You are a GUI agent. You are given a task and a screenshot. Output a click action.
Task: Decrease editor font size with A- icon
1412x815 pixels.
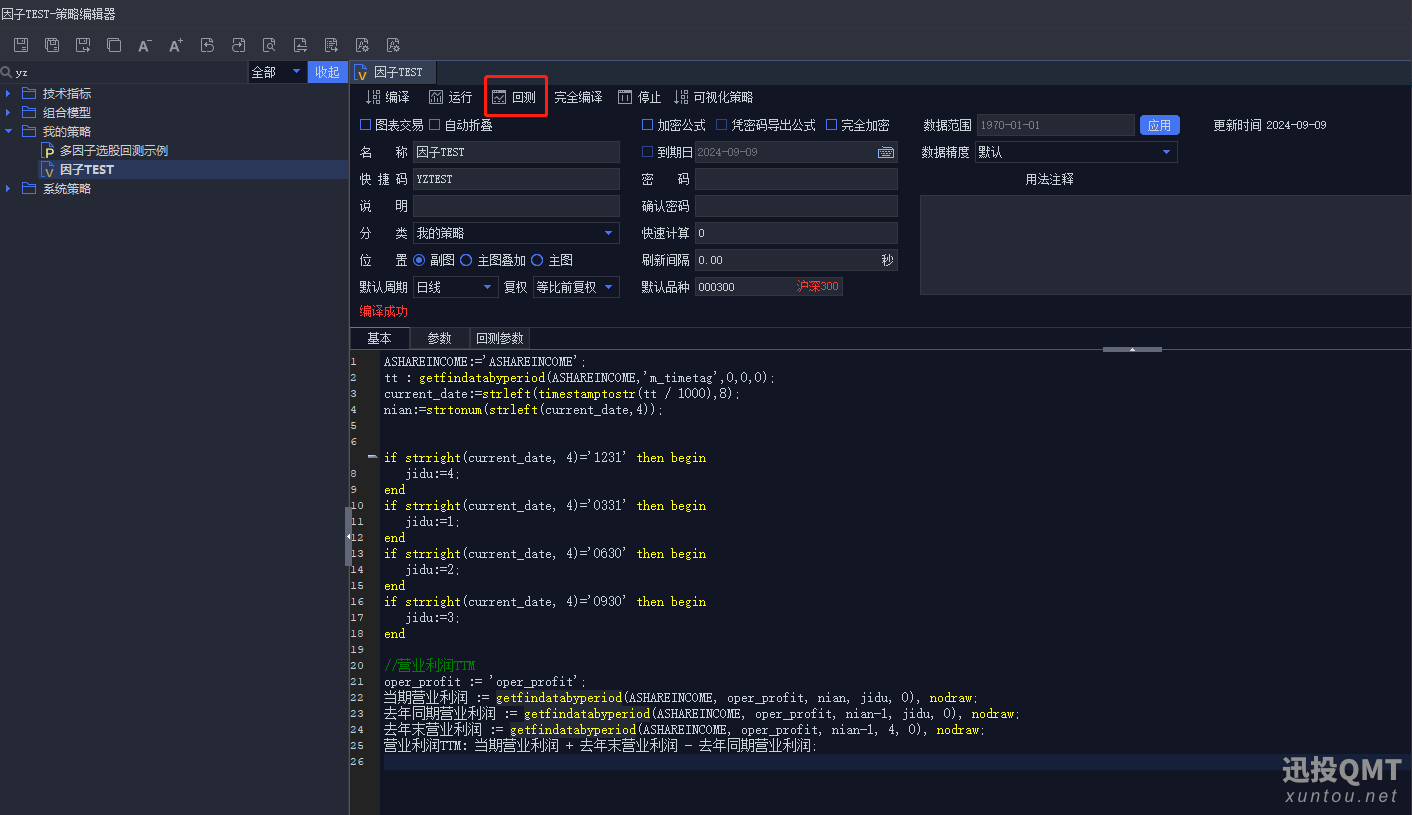click(145, 45)
